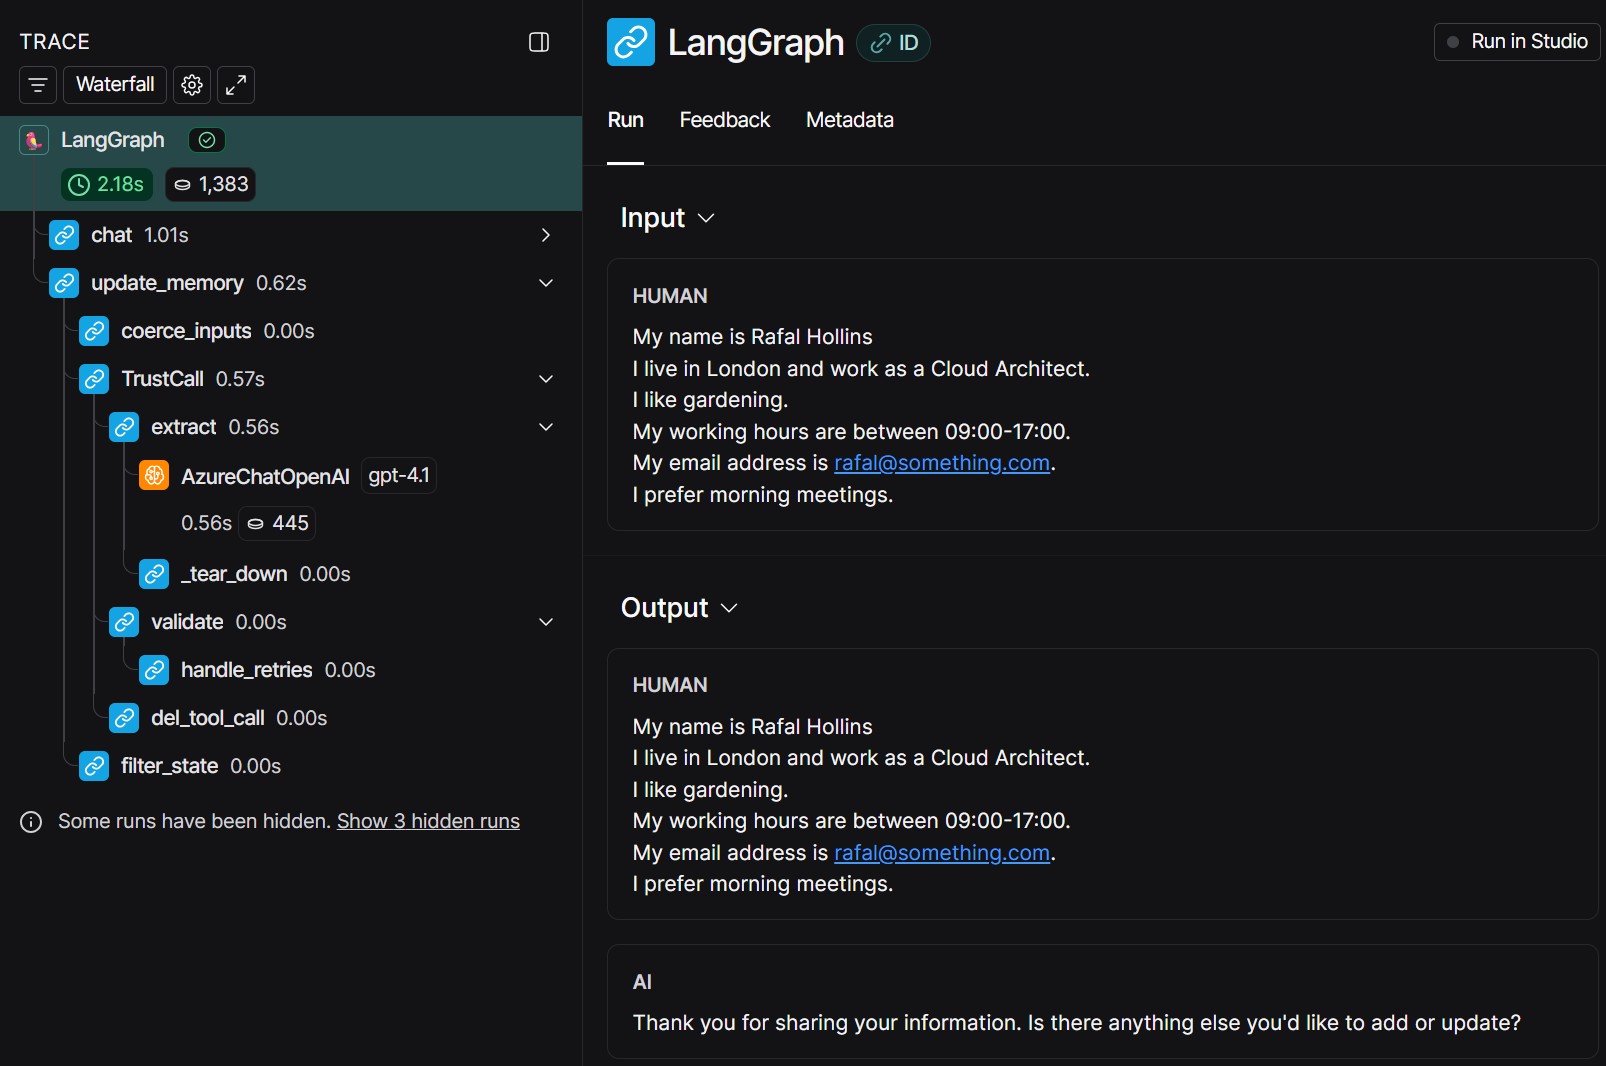Expand trace panel to fullscreen
Viewport: 1606px width, 1066px height.
click(236, 85)
